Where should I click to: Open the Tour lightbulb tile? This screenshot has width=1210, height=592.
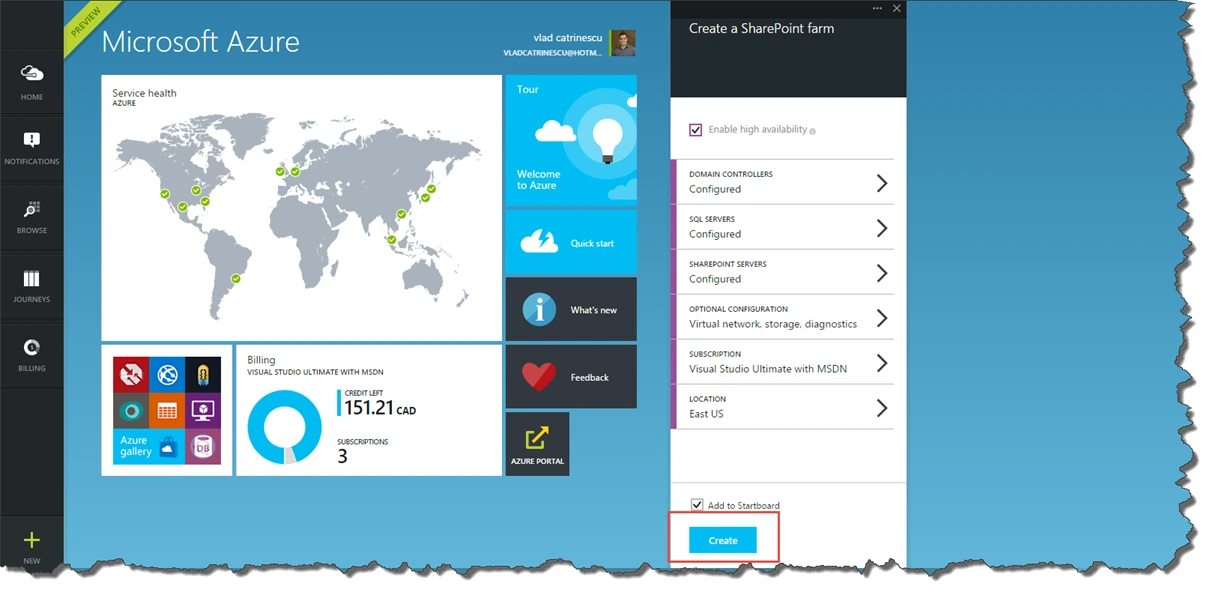pyautogui.click(x=571, y=140)
